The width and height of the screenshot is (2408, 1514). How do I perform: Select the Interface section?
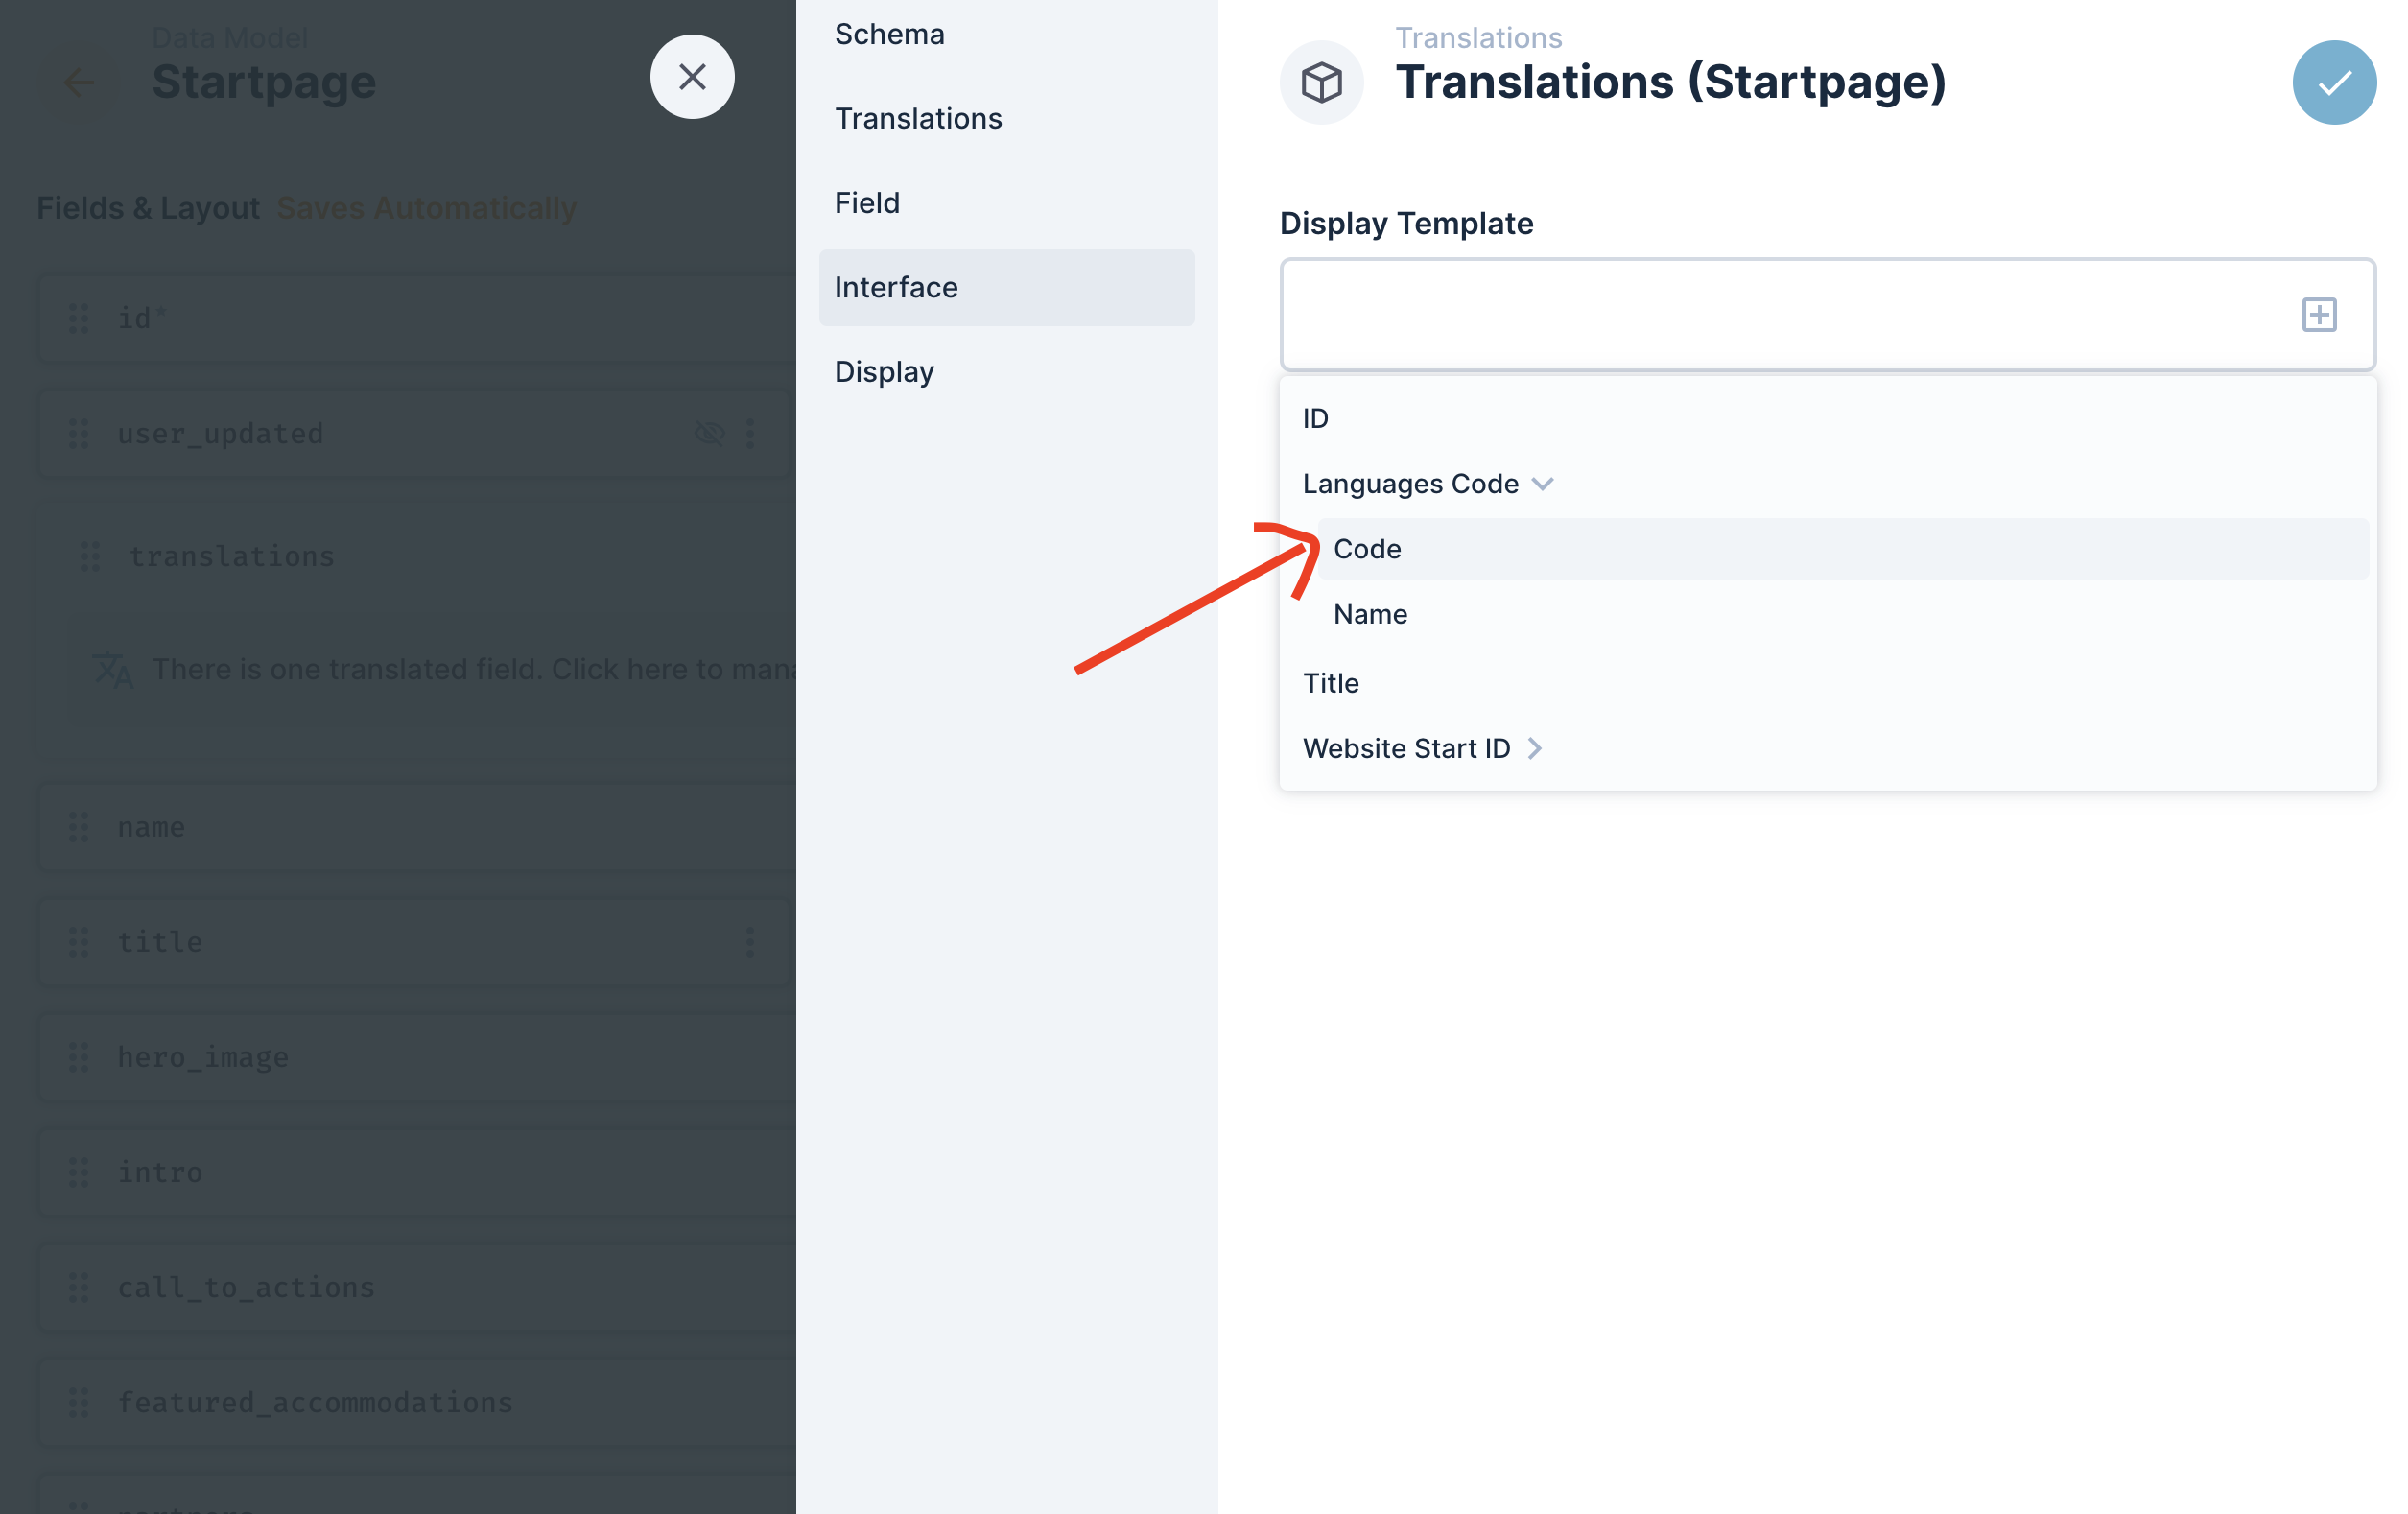pyautogui.click(x=1006, y=287)
